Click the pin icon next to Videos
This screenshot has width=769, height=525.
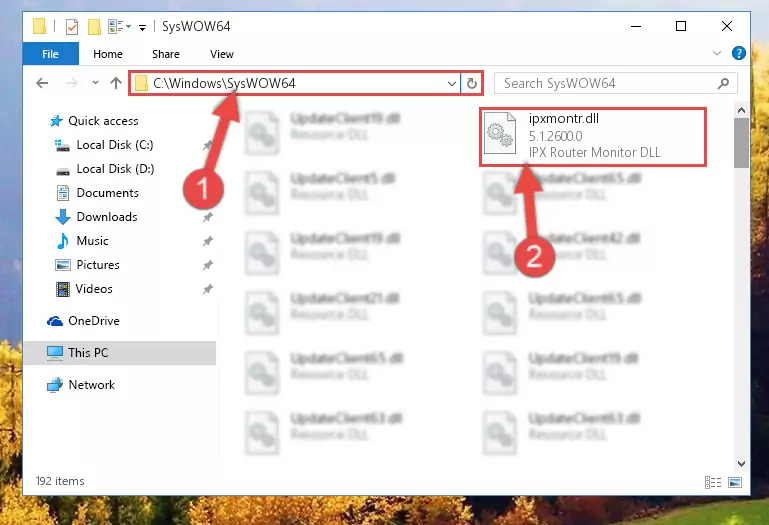pos(208,289)
